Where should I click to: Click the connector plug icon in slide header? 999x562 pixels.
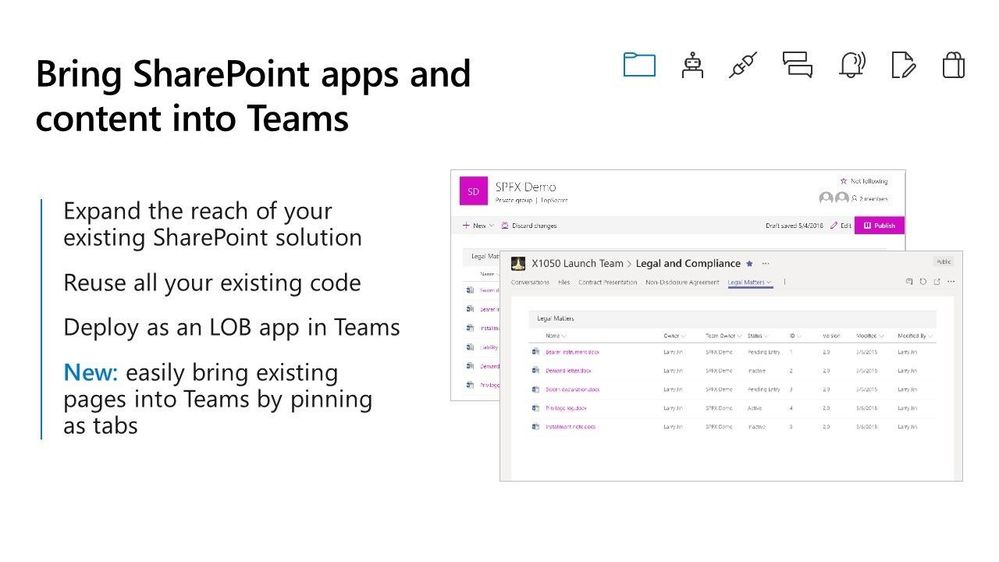tap(743, 65)
